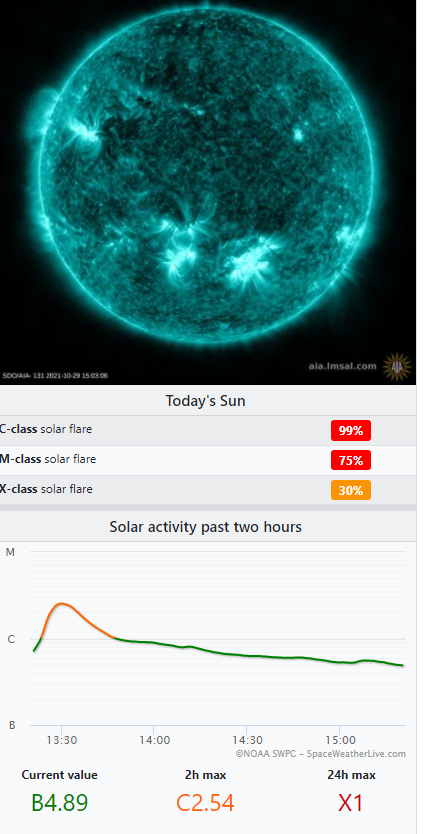Select the X-class solar flare row
This screenshot has width=430, height=834.
click(208, 490)
